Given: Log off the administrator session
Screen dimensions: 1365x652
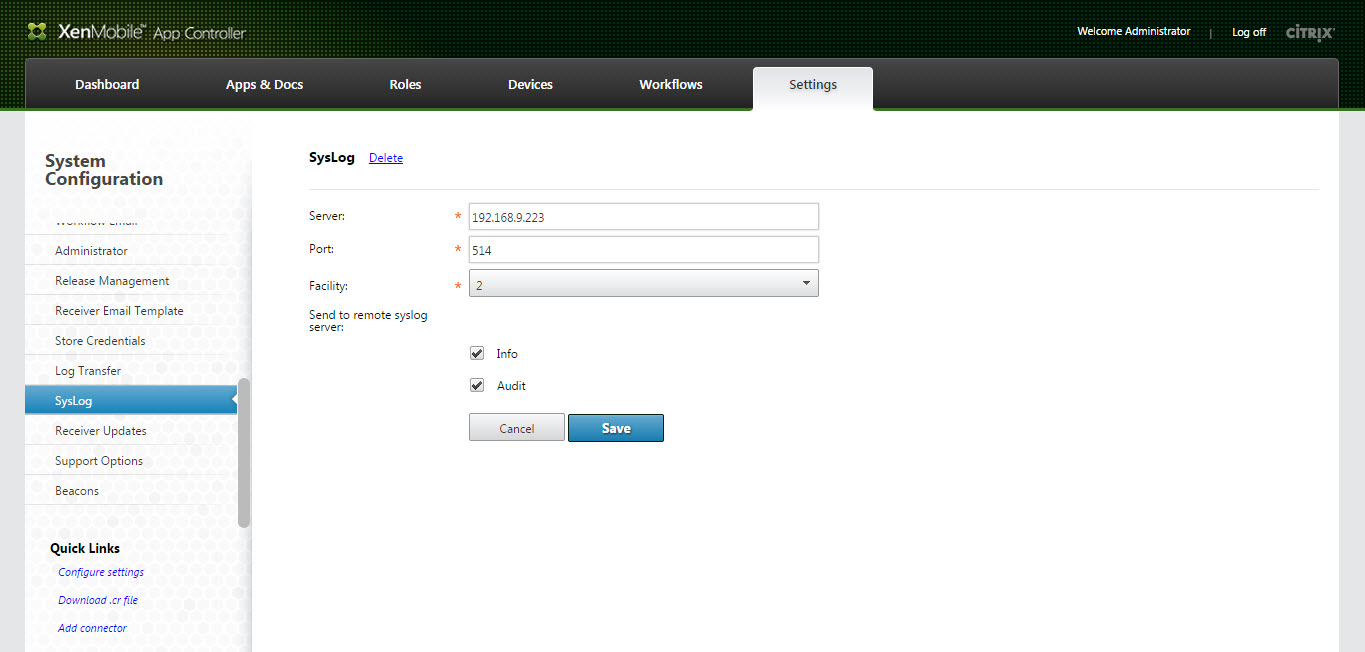Looking at the screenshot, I should (x=1249, y=32).
